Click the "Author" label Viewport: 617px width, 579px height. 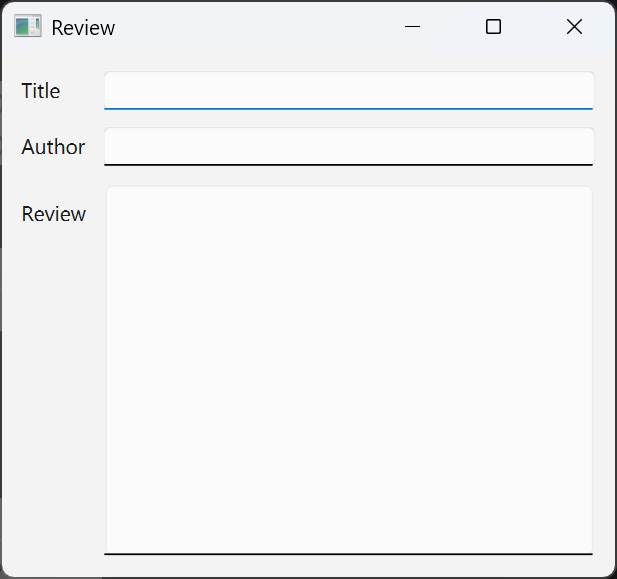(x=53, y=147)
